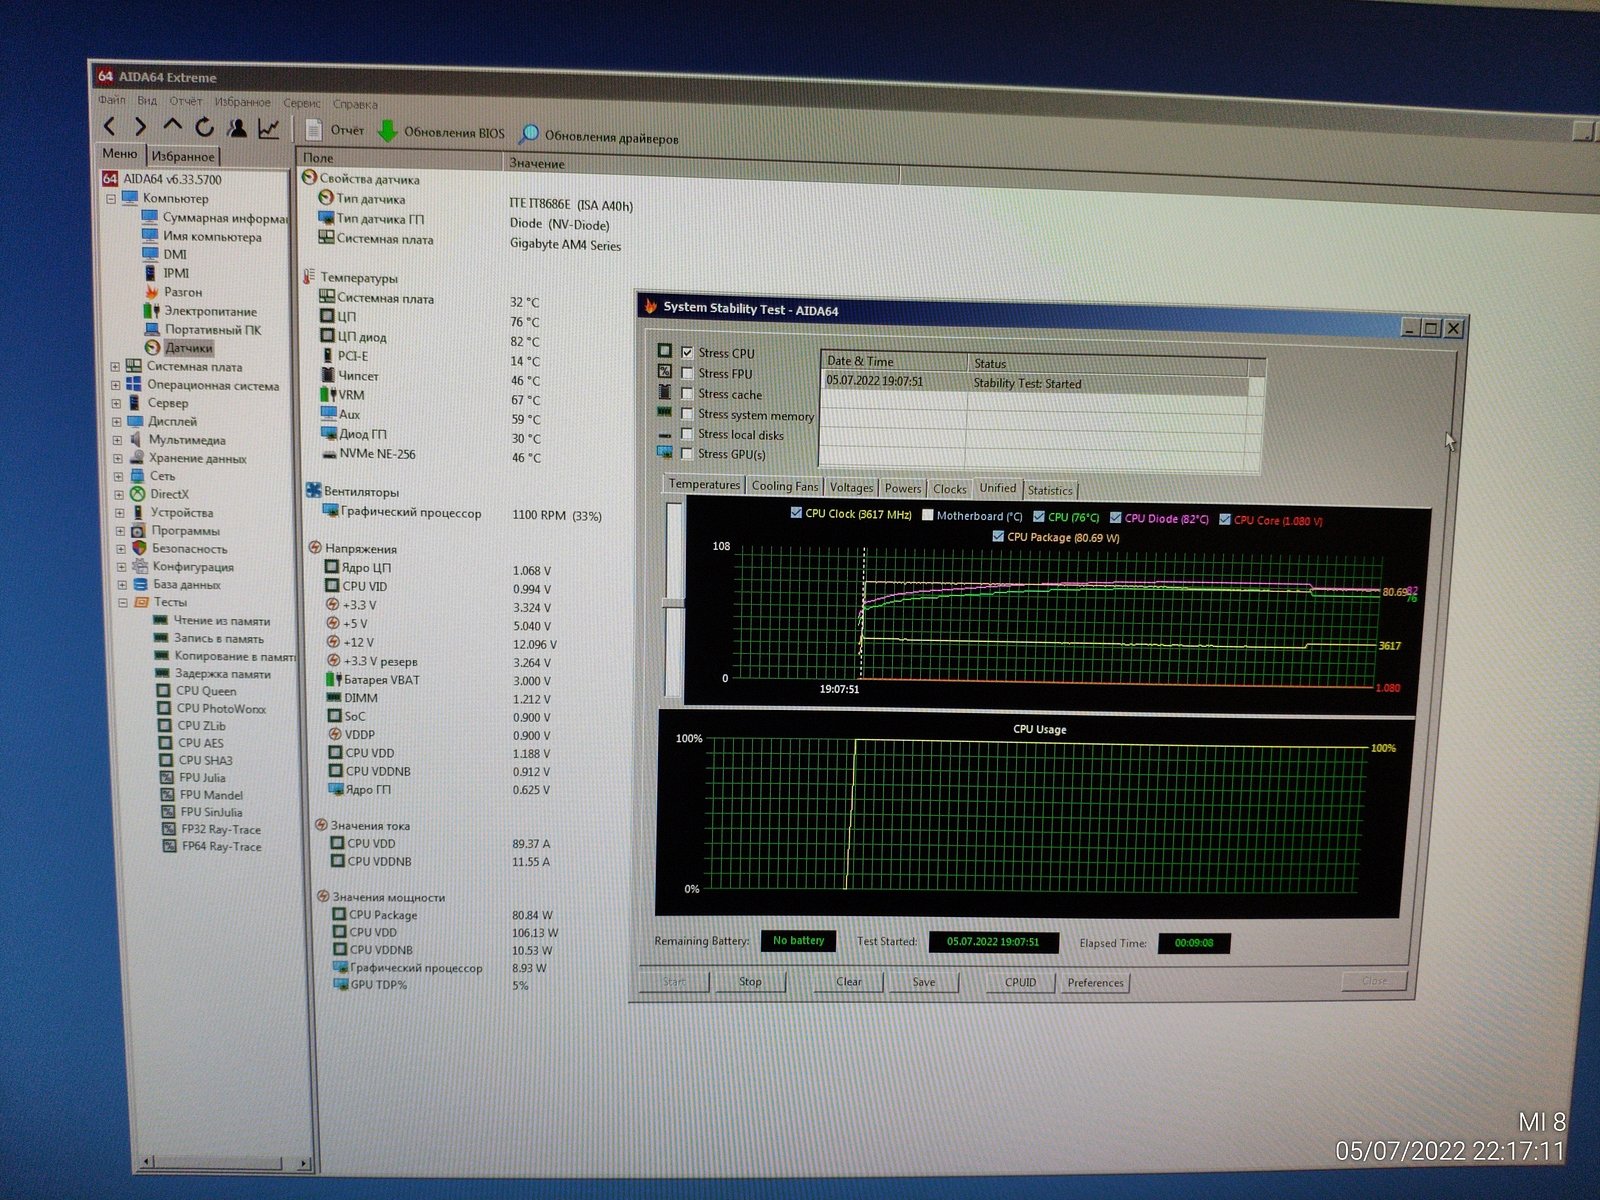Open the Preferences button
Viewport: 1600px width, 1200px height.
pos(1095,983)
